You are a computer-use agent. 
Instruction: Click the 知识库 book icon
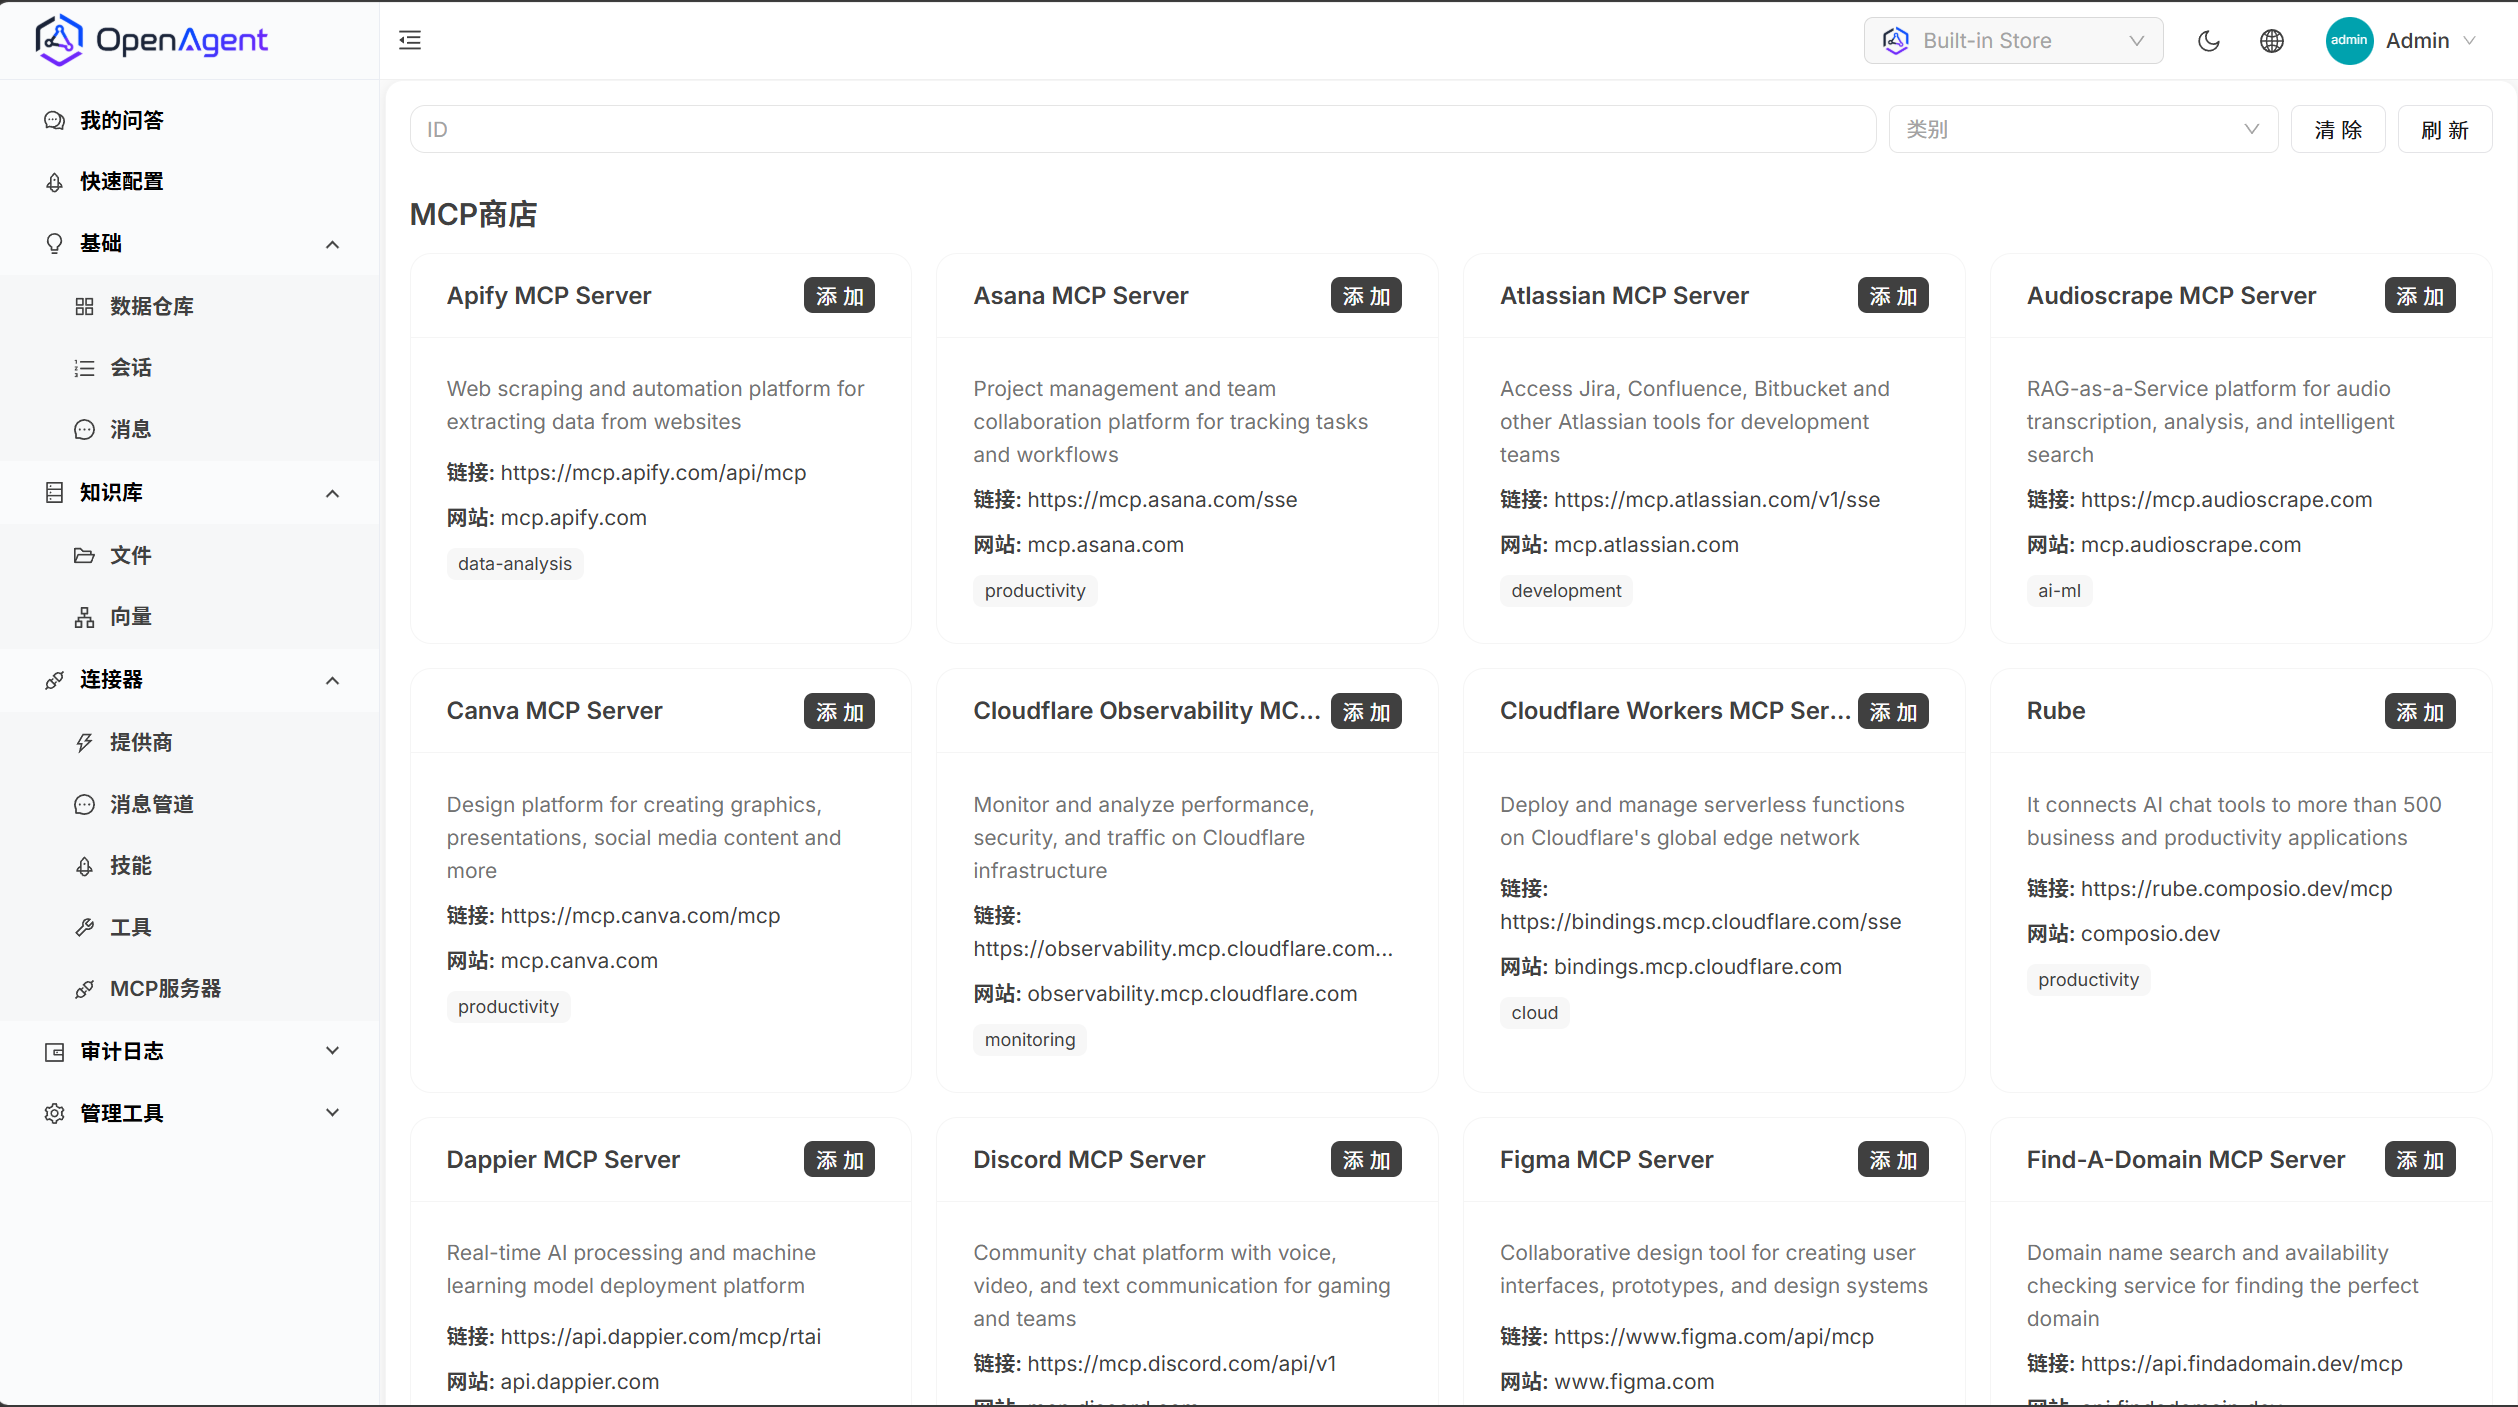pyautogui.click(x=55, y=493)
